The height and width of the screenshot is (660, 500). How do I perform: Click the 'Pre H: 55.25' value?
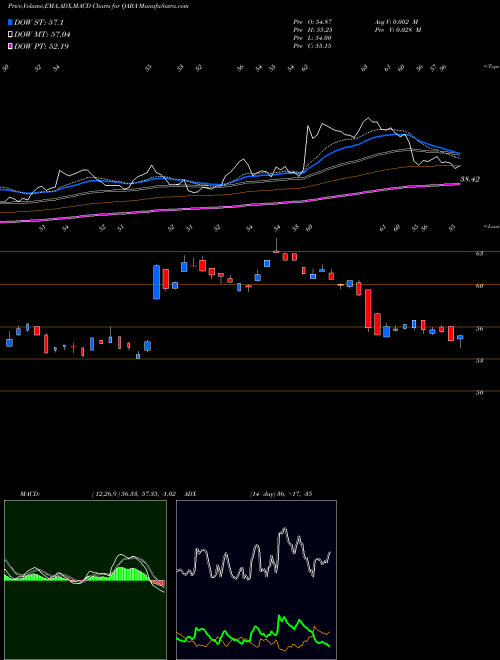pyautogui.click(x=312, y=30)
